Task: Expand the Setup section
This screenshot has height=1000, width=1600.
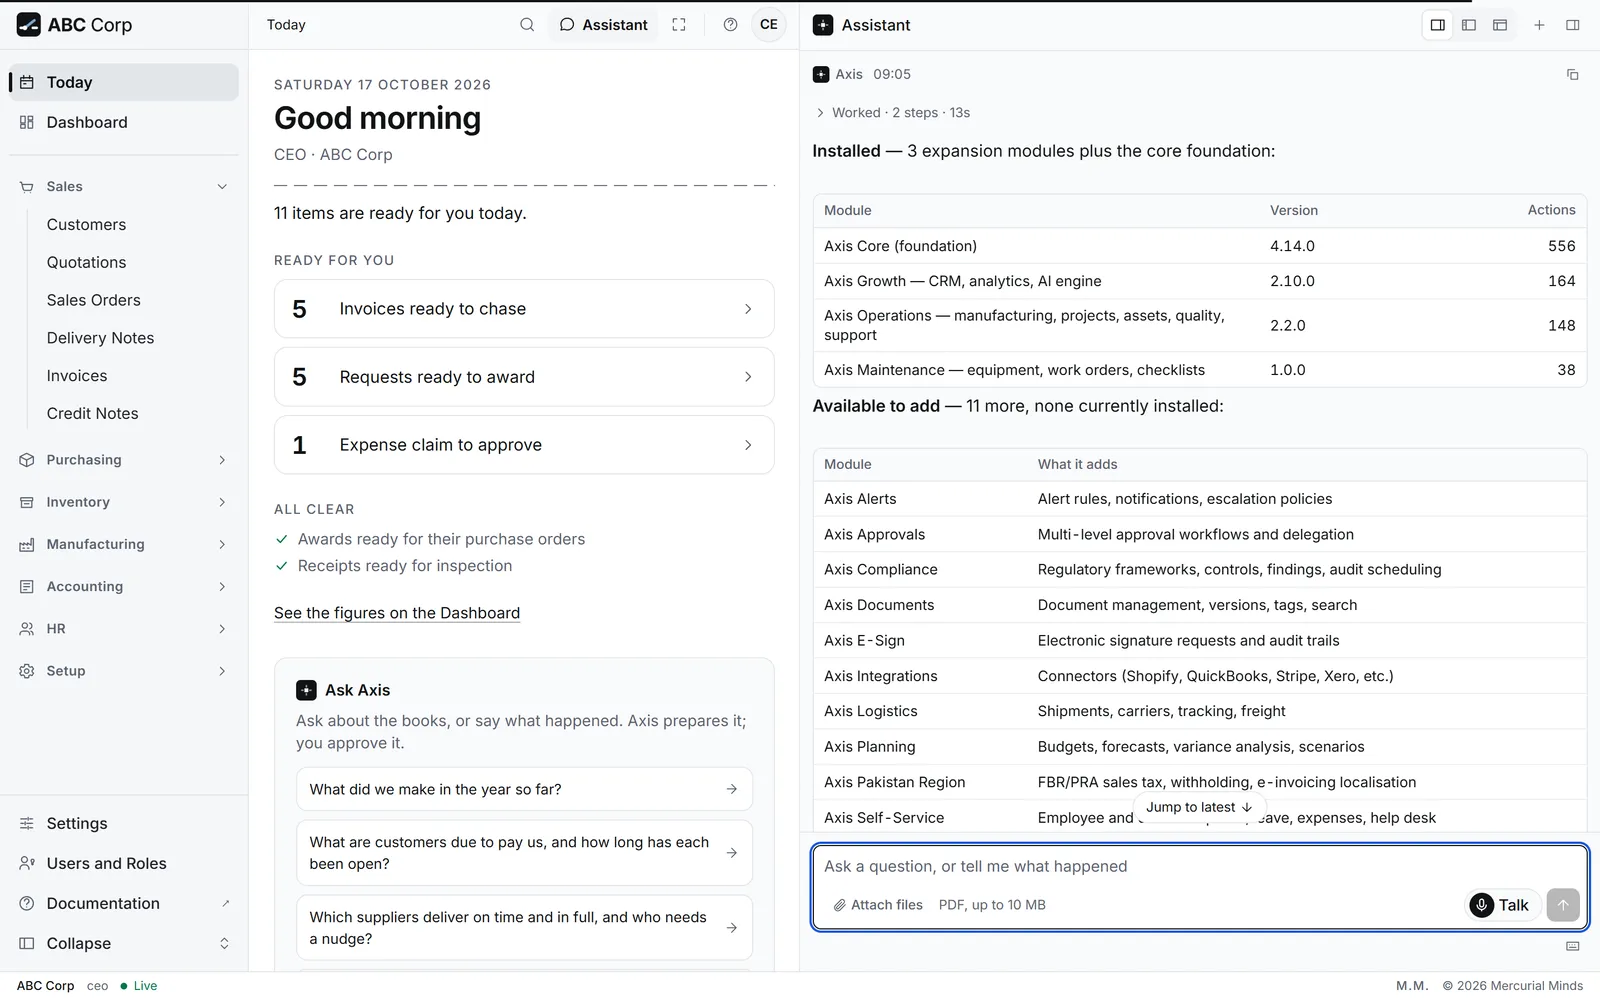Action: click(x=124, y=671)
